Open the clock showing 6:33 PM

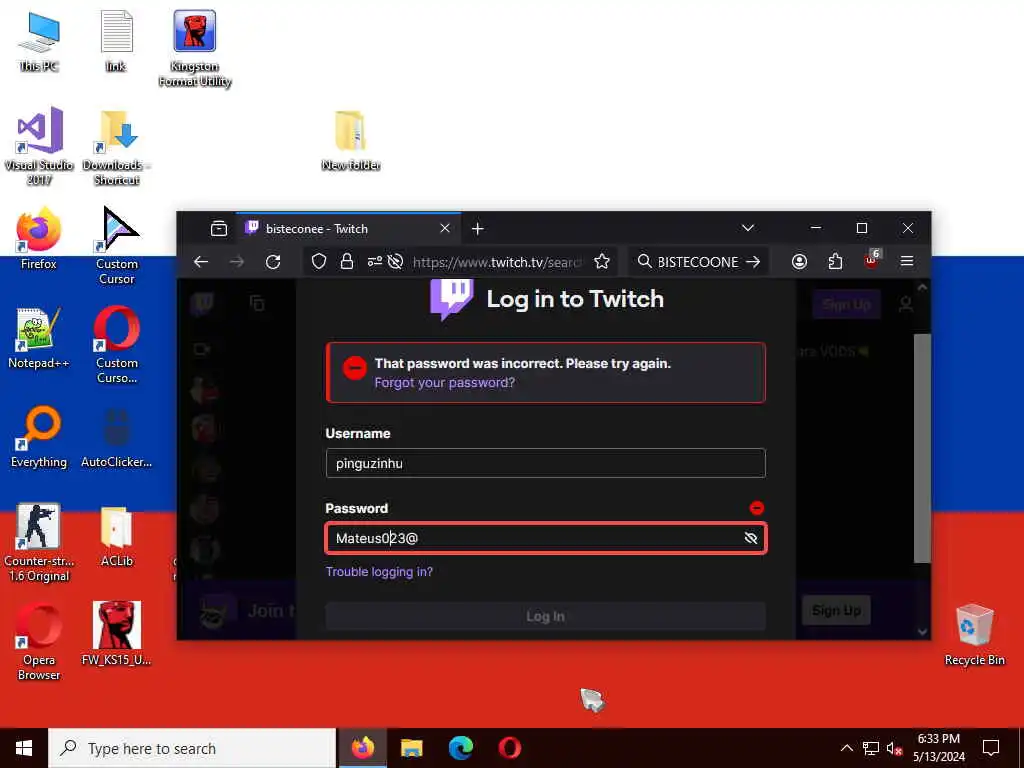pos(938,748)
